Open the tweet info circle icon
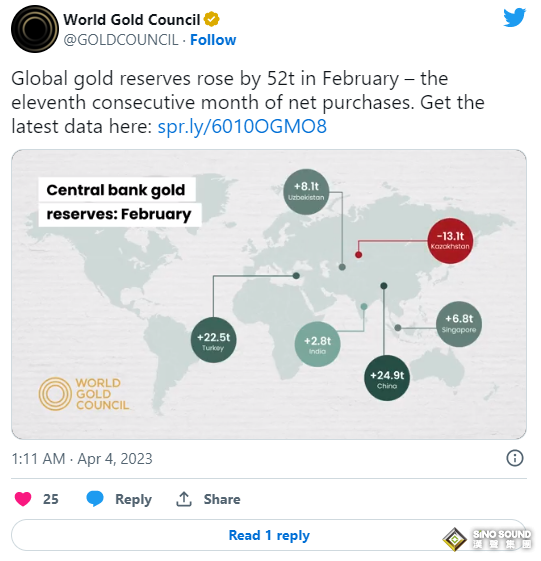 coord(515,458)
